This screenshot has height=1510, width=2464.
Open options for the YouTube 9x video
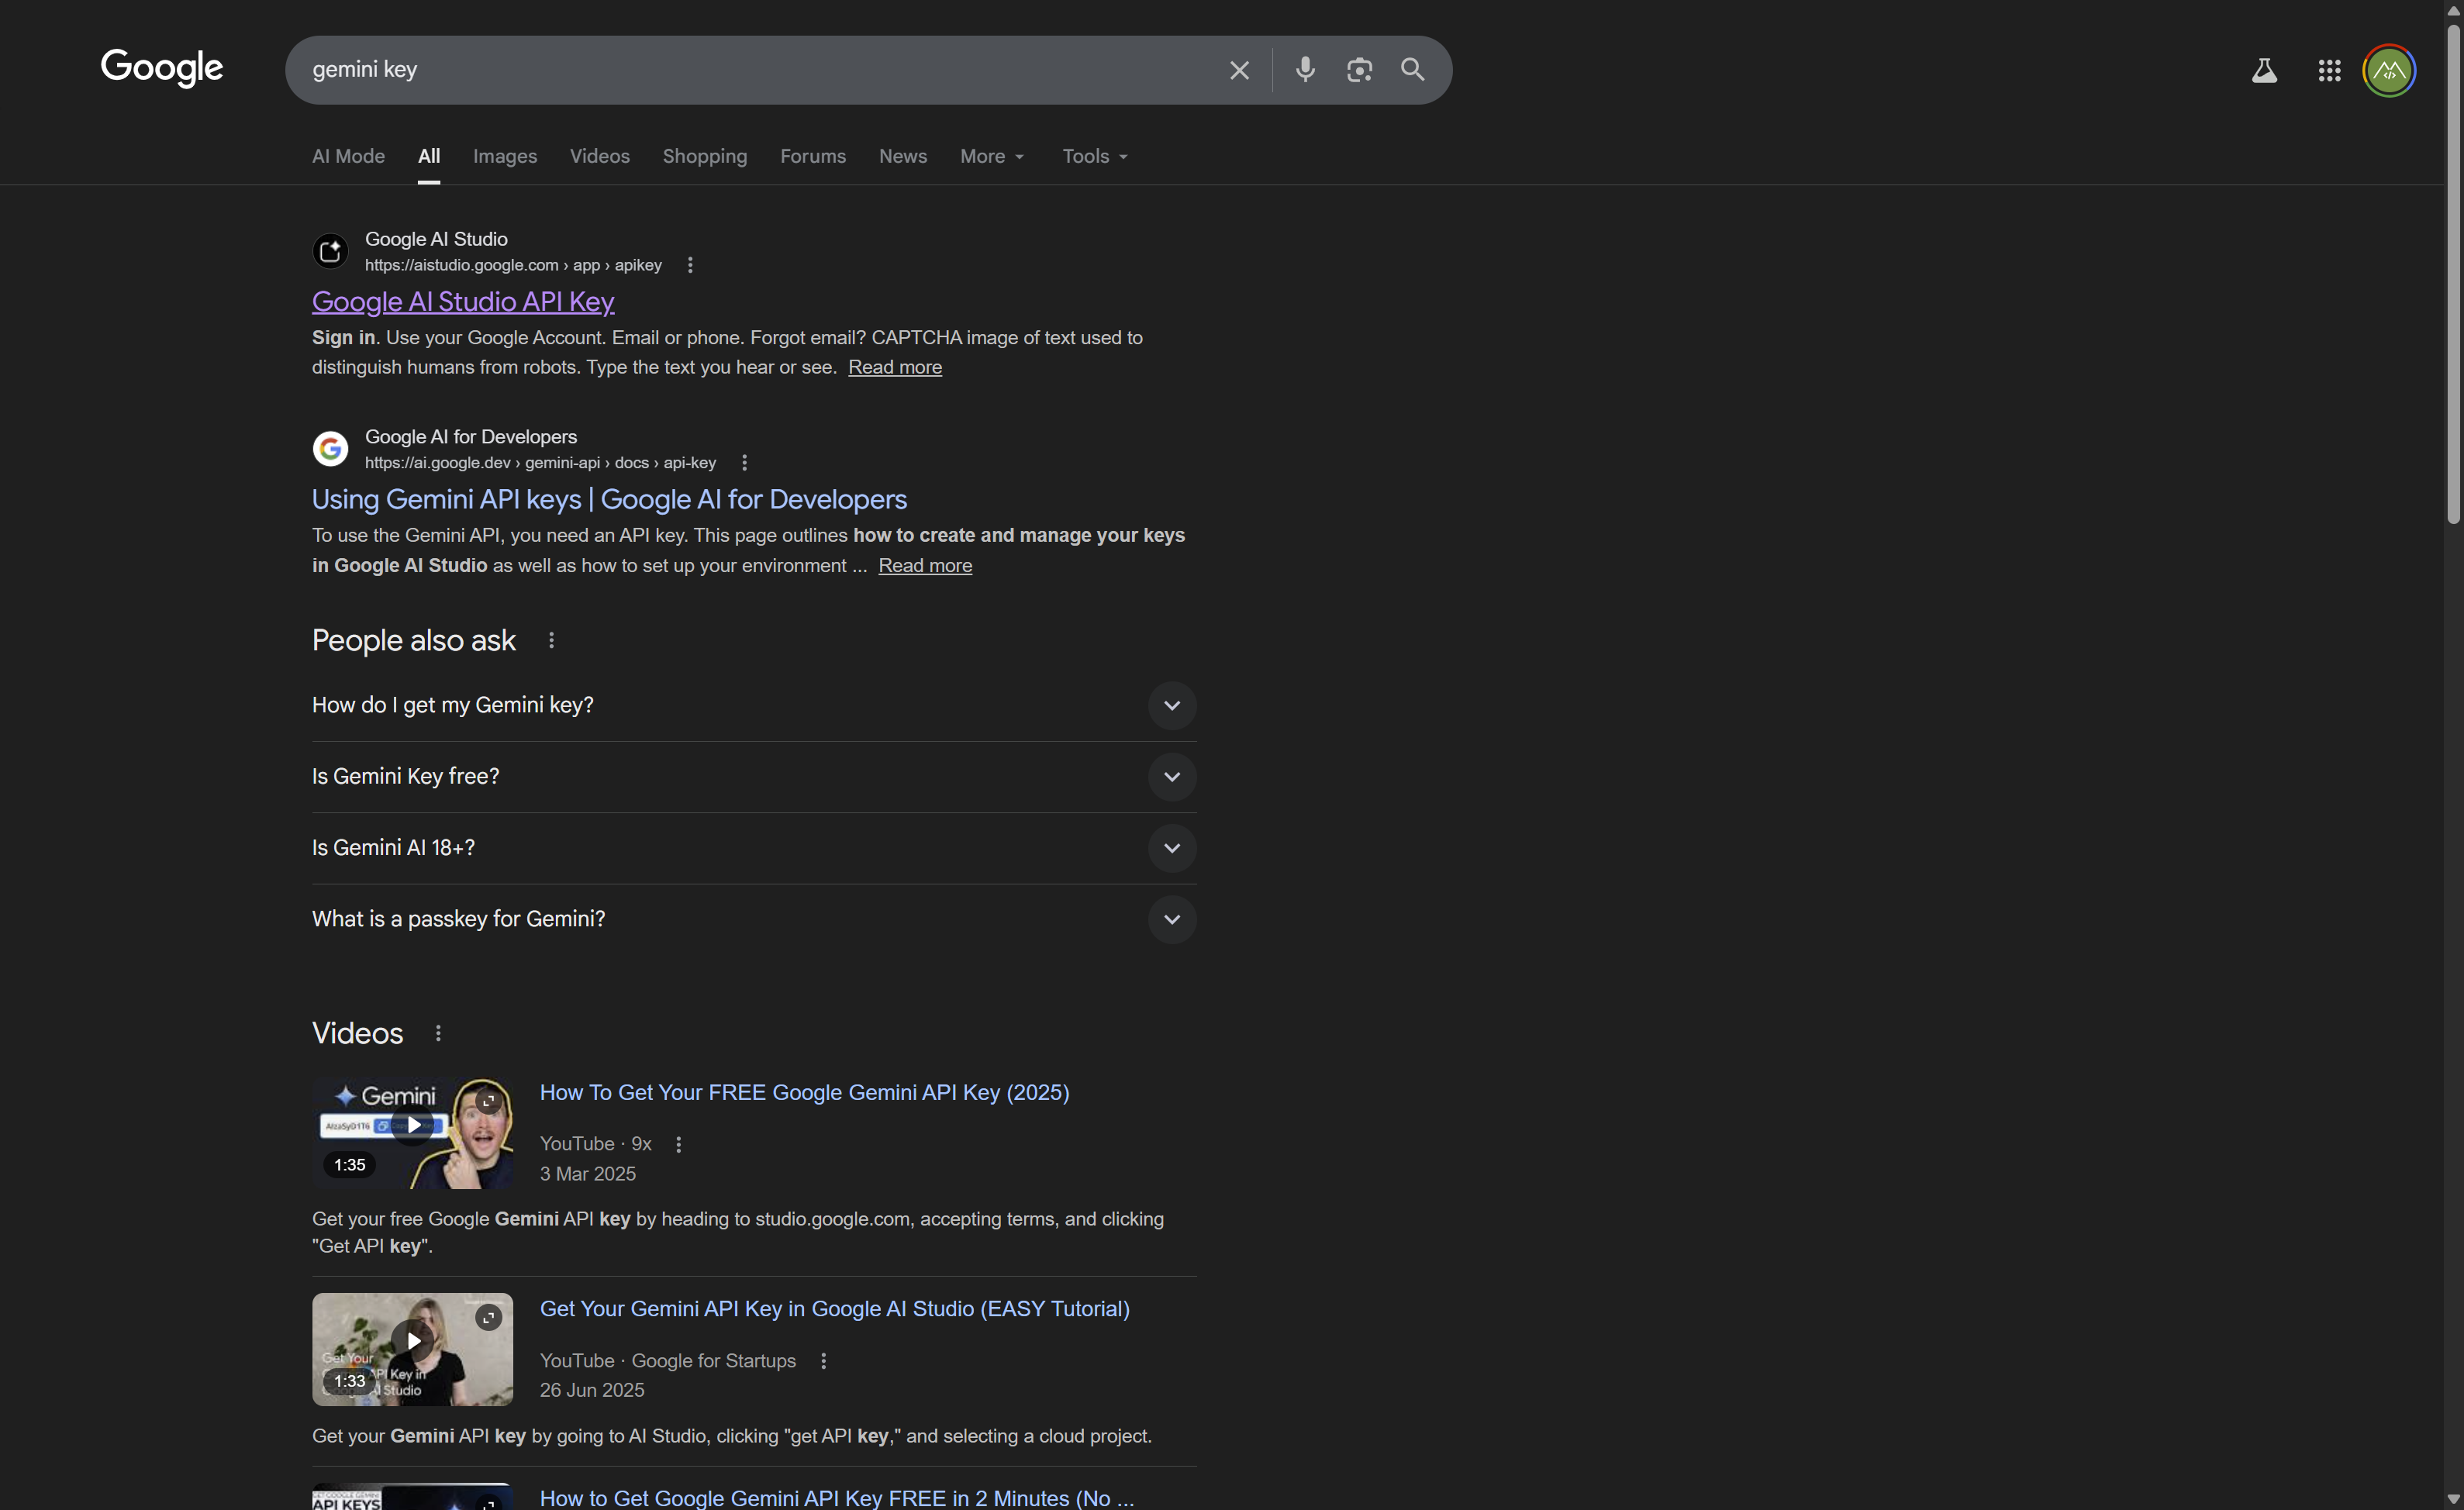pos(679,1144)
